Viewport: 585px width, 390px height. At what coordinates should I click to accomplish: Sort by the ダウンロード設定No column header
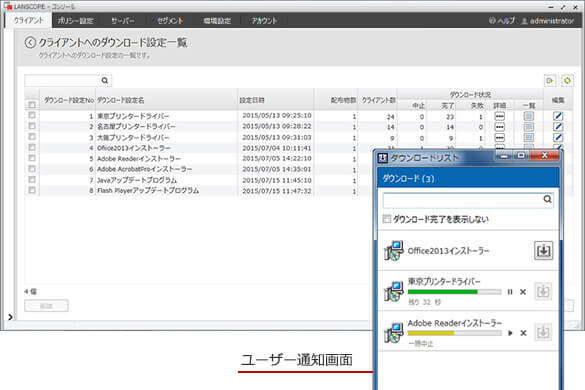pyautogui.click(x=68, y=100)
